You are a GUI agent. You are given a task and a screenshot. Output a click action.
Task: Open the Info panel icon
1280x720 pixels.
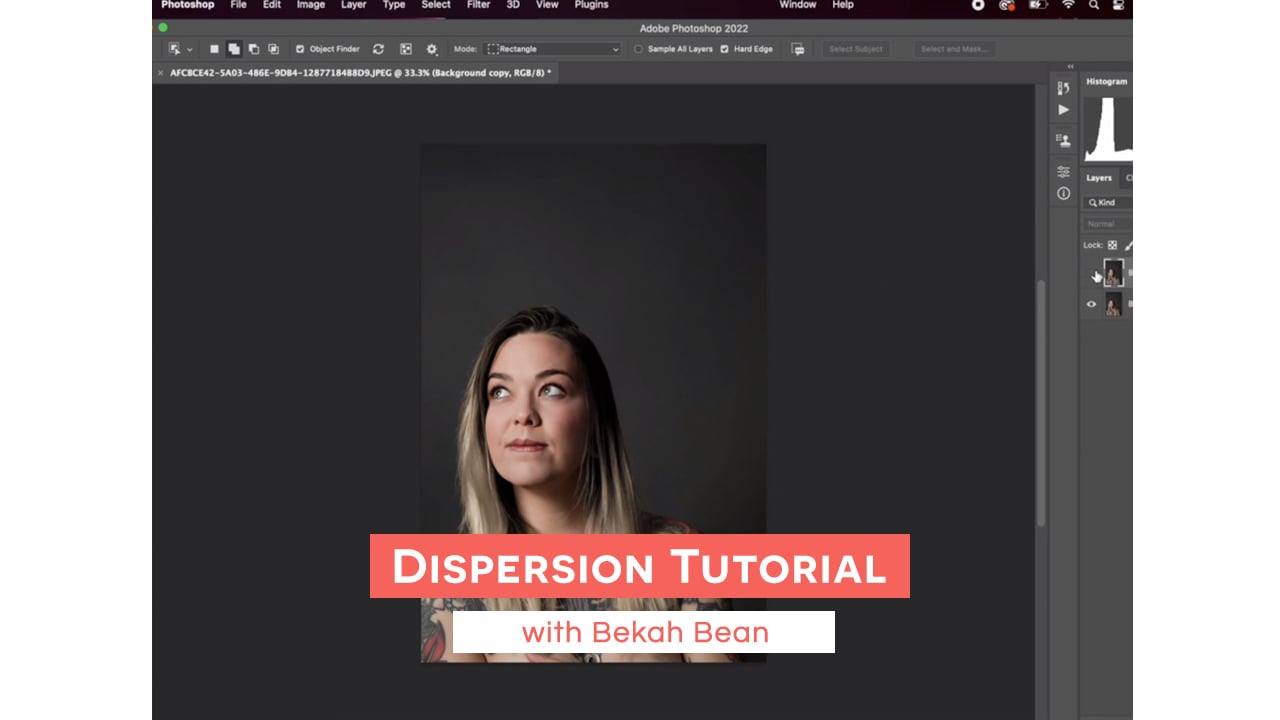pyautogui.click(x=1063, y=193)
